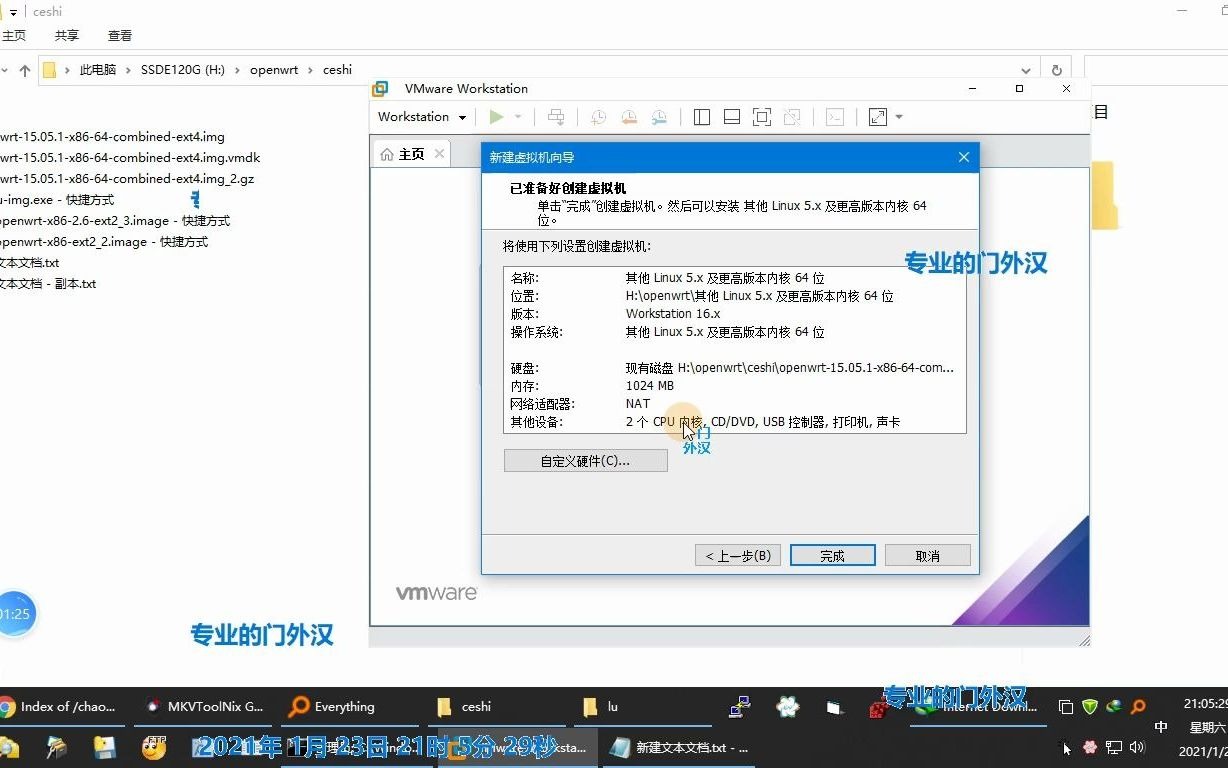Open the stretch display dropdown arrow
The image size is (1228, 768).
point(899,117)
